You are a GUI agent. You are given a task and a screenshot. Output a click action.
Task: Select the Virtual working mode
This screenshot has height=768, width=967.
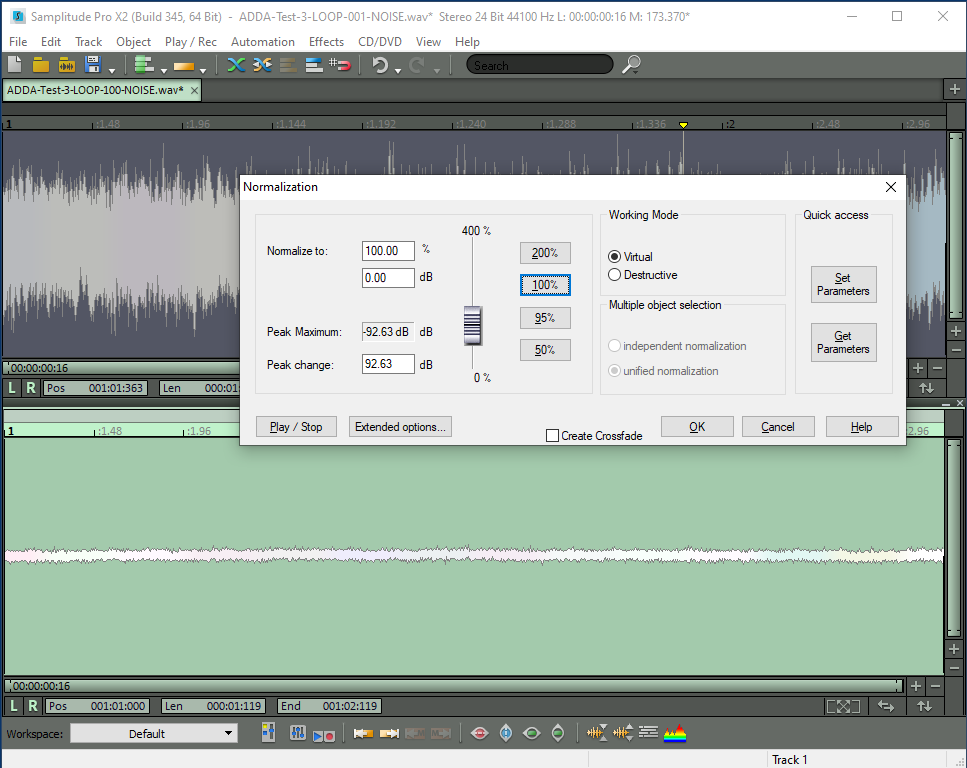615,257
